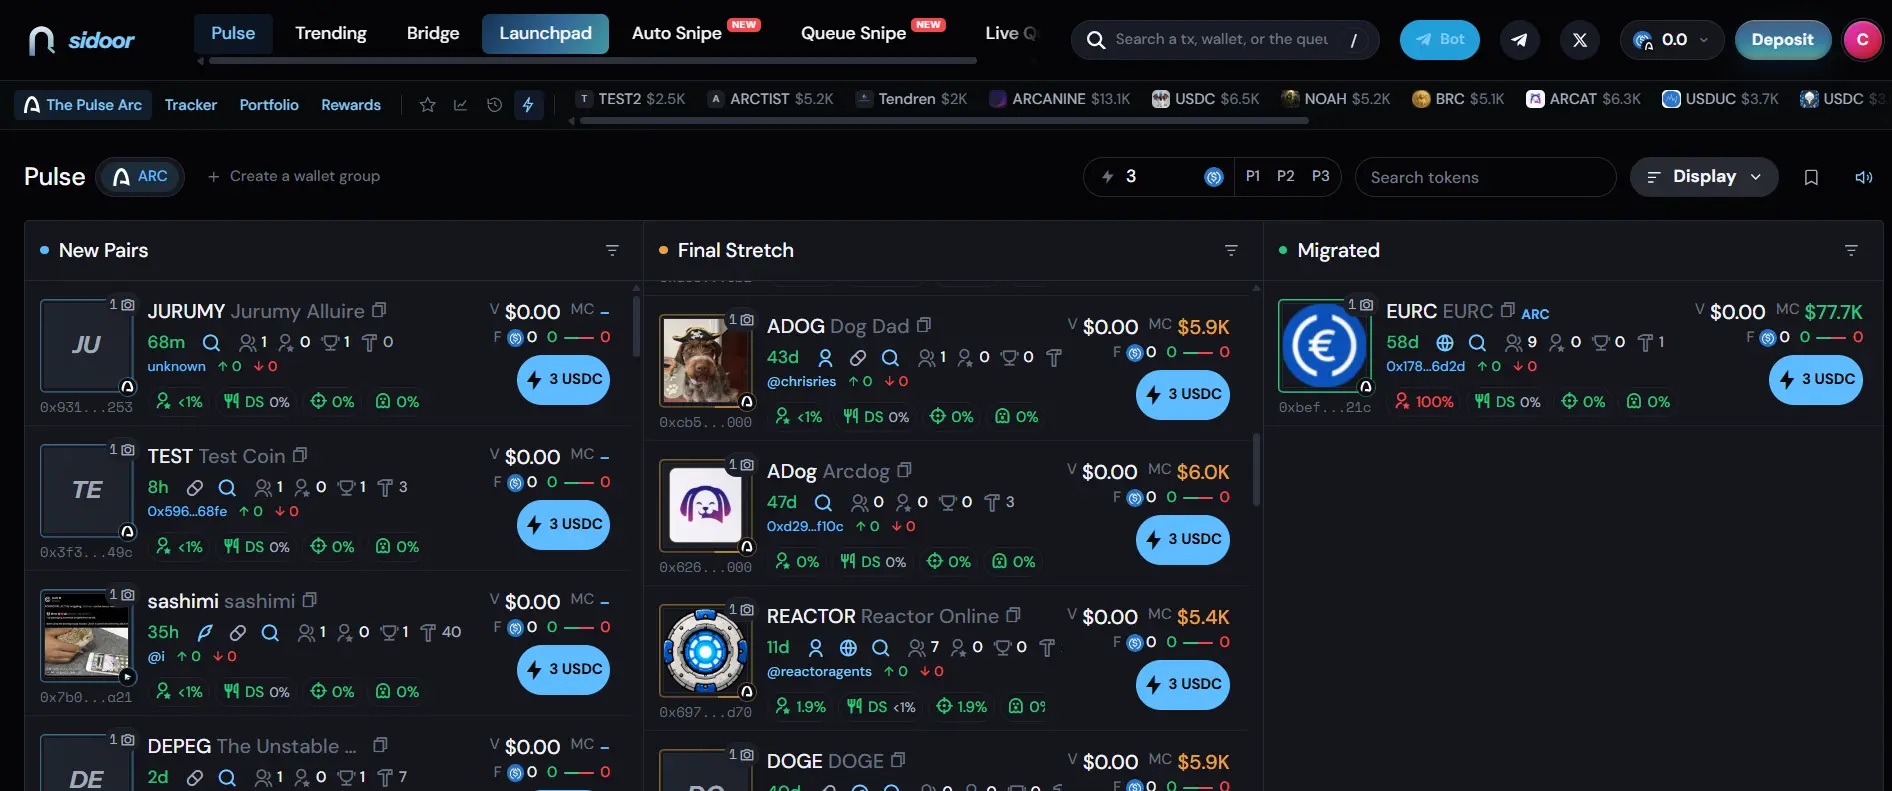
Task: Click the search magnifier on ADog Arcdog row
Action: click(x=823, y=502)
